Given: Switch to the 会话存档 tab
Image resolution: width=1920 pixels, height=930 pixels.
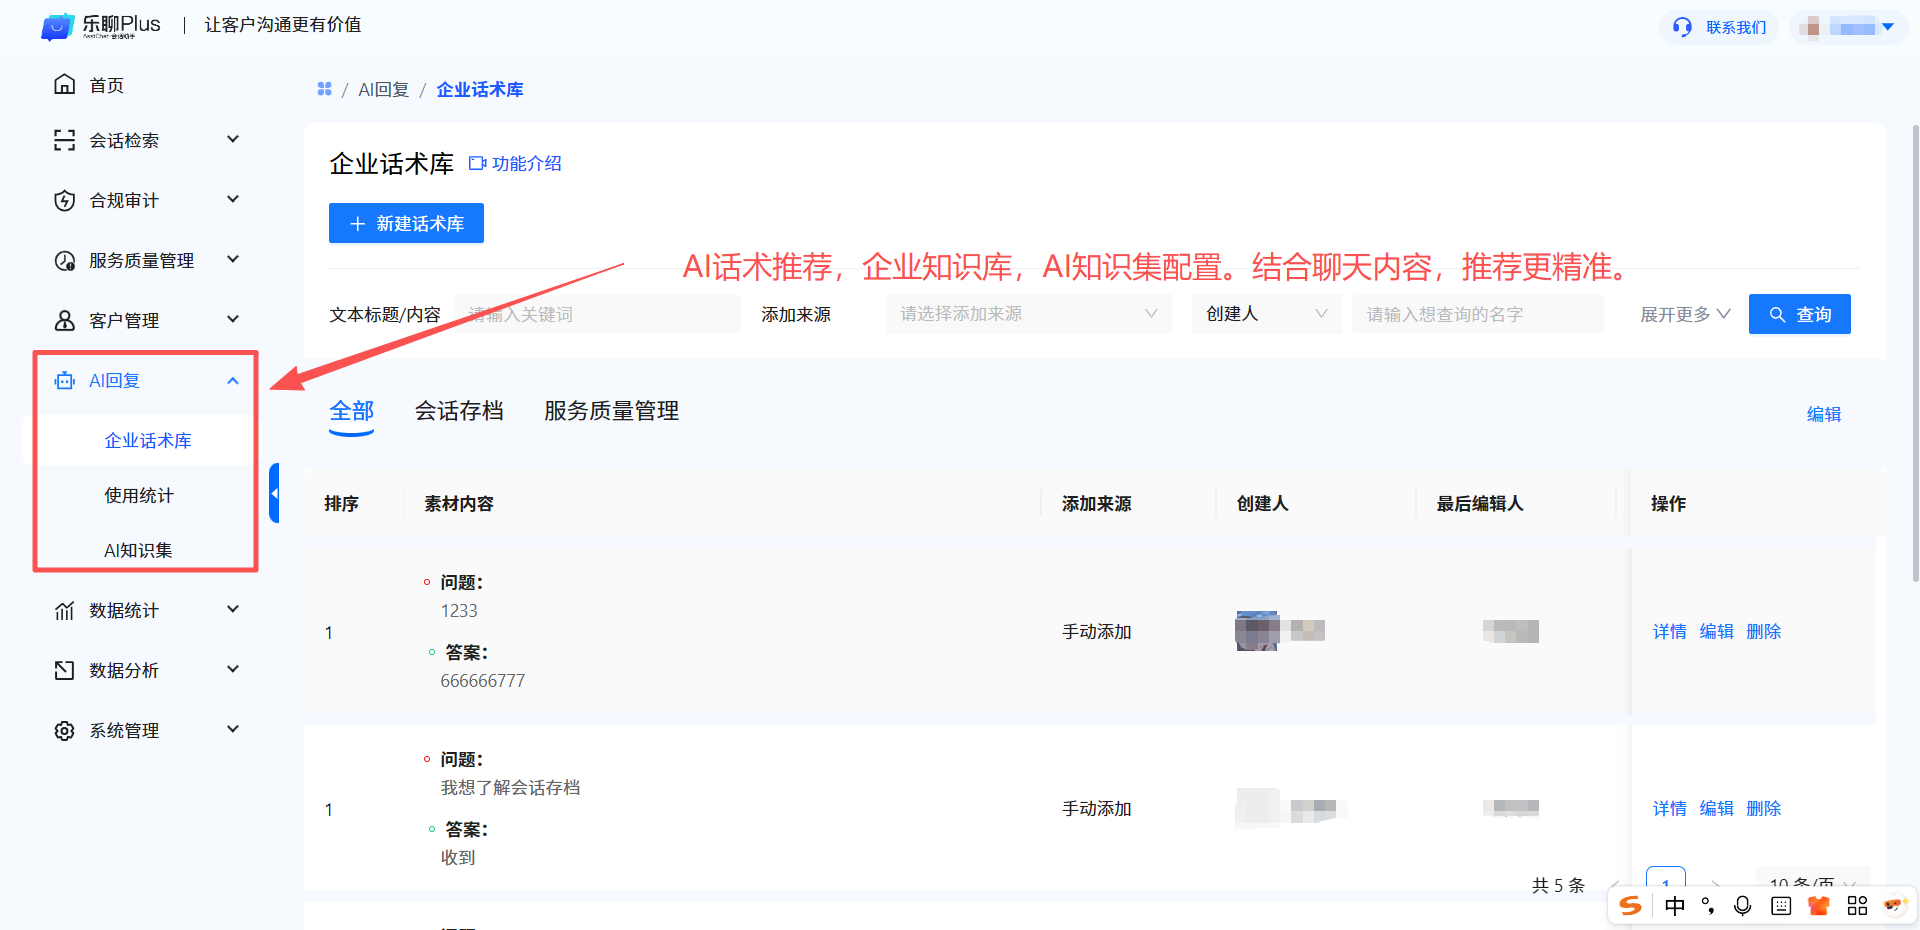Looking at the screenshot, I should pyautogui.click(x=459, y=411).
